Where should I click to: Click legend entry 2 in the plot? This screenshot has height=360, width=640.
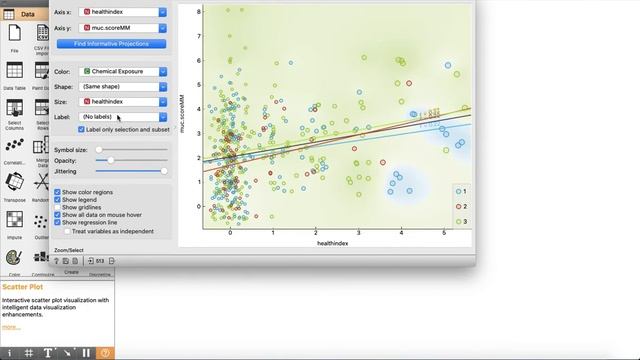[x=461, y=207]
